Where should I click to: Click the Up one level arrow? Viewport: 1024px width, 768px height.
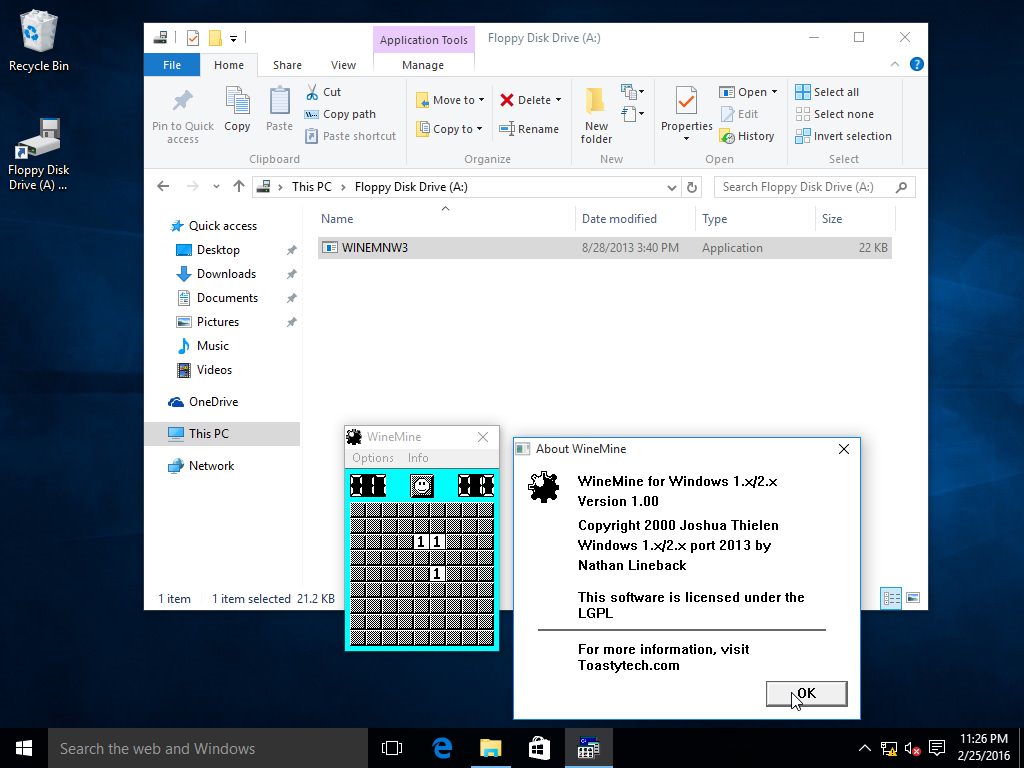[x=238, y=187]
